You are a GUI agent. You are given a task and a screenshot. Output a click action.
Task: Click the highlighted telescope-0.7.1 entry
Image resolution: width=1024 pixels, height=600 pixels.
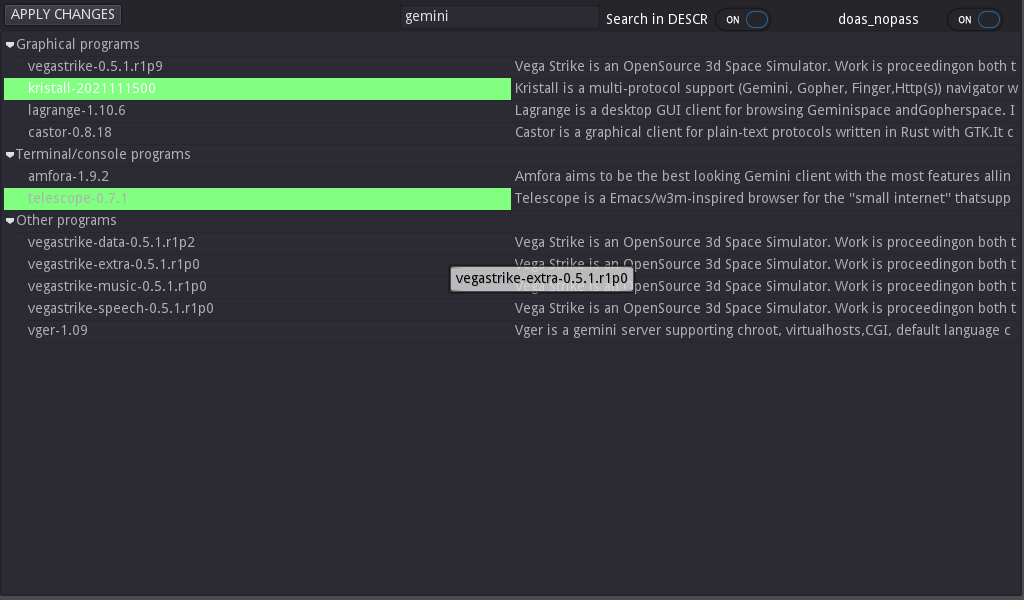pyautogui.click(x=78, y=199)
